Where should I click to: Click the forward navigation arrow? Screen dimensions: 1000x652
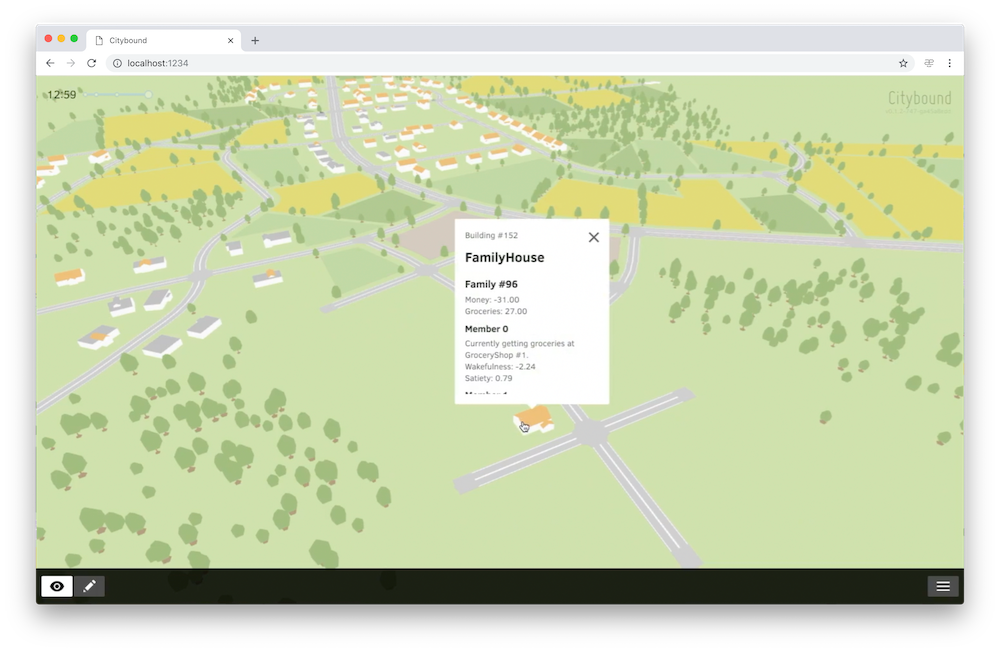pyautogui.click(x=71, y=63)
